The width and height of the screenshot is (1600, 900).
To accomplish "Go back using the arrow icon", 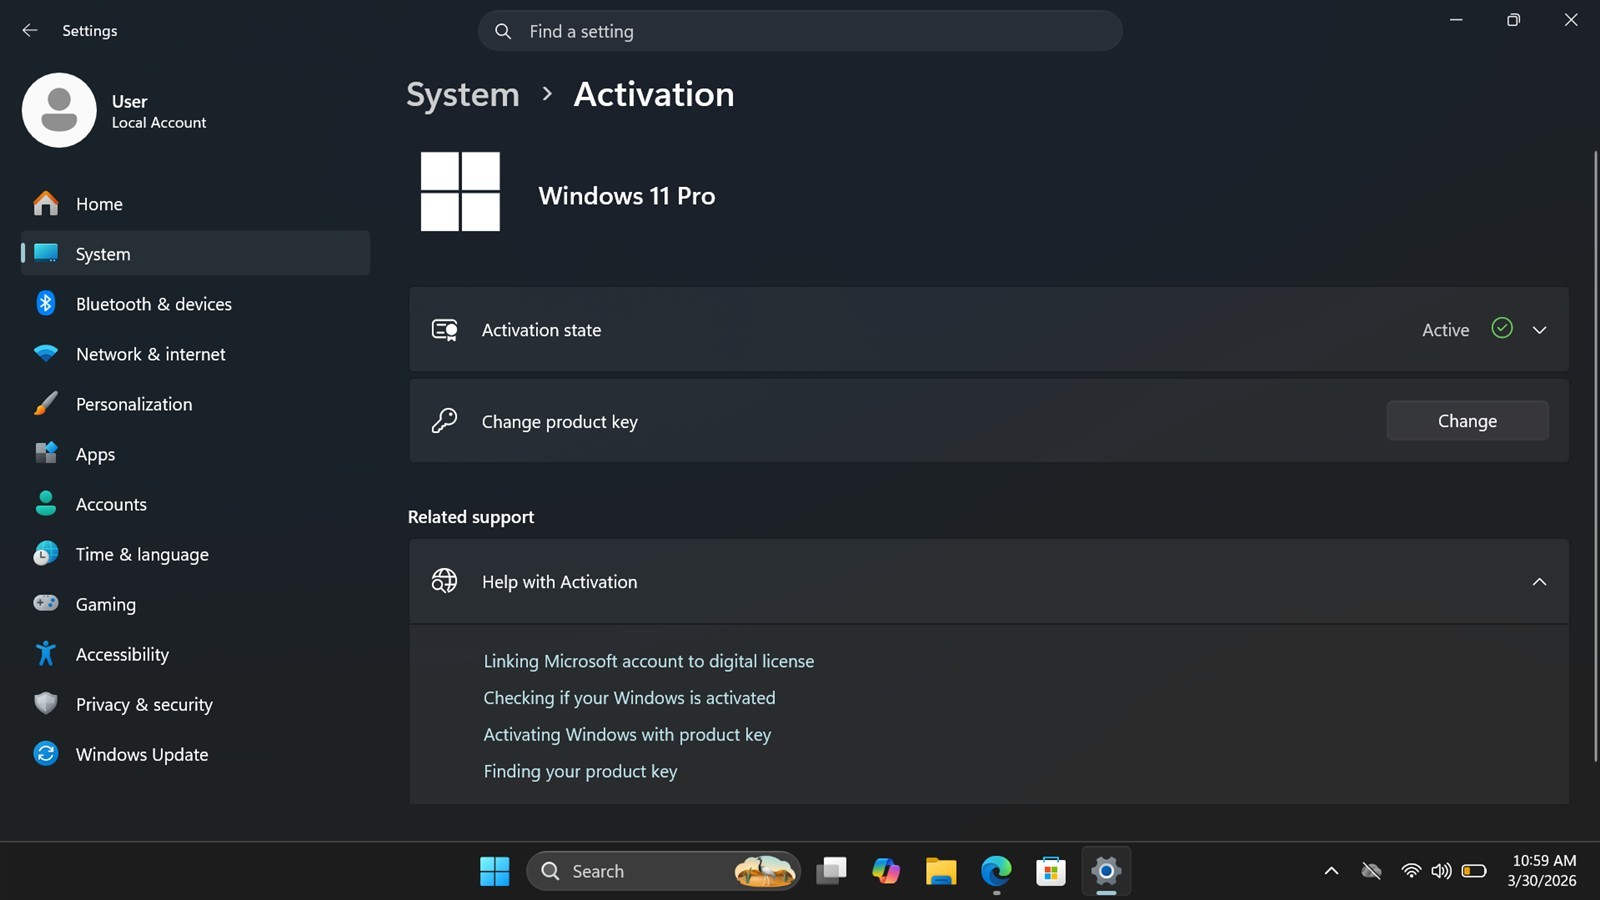I will pyautogui.click(x=30, y=31).
